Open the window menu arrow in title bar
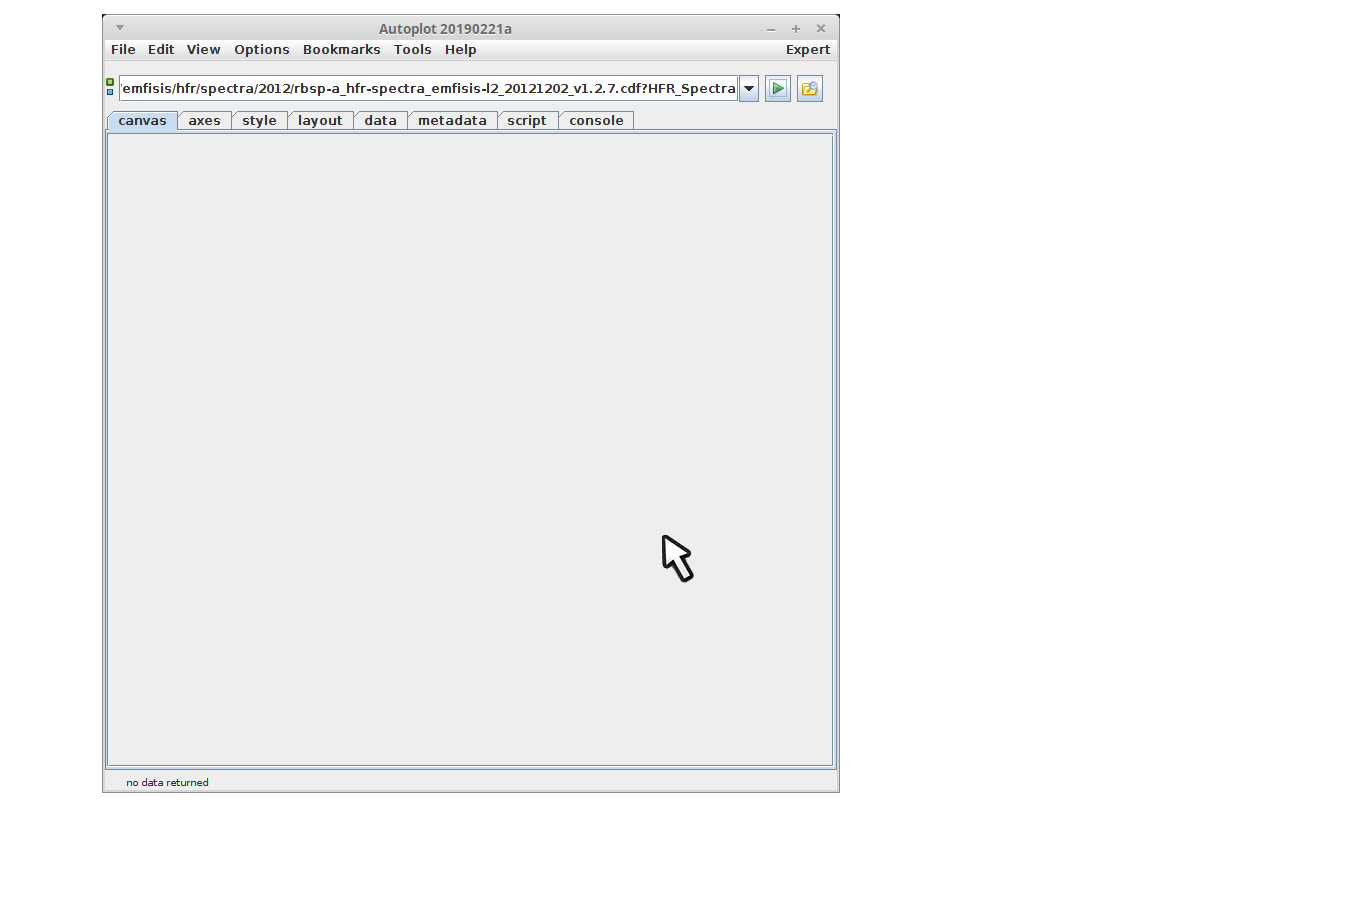The image size is (1345, 916). (120, 28)
